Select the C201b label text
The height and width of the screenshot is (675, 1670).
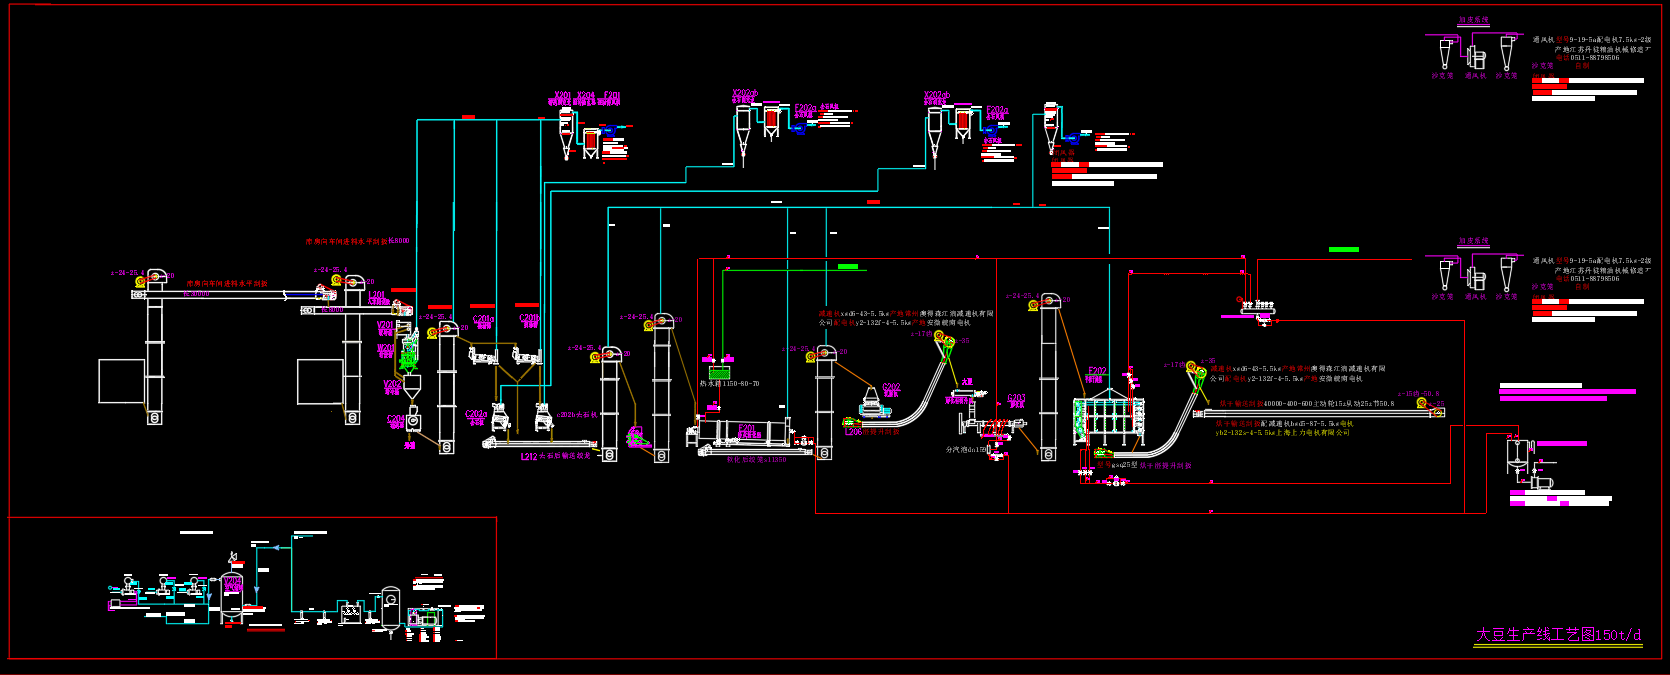[x=529, y=320]
